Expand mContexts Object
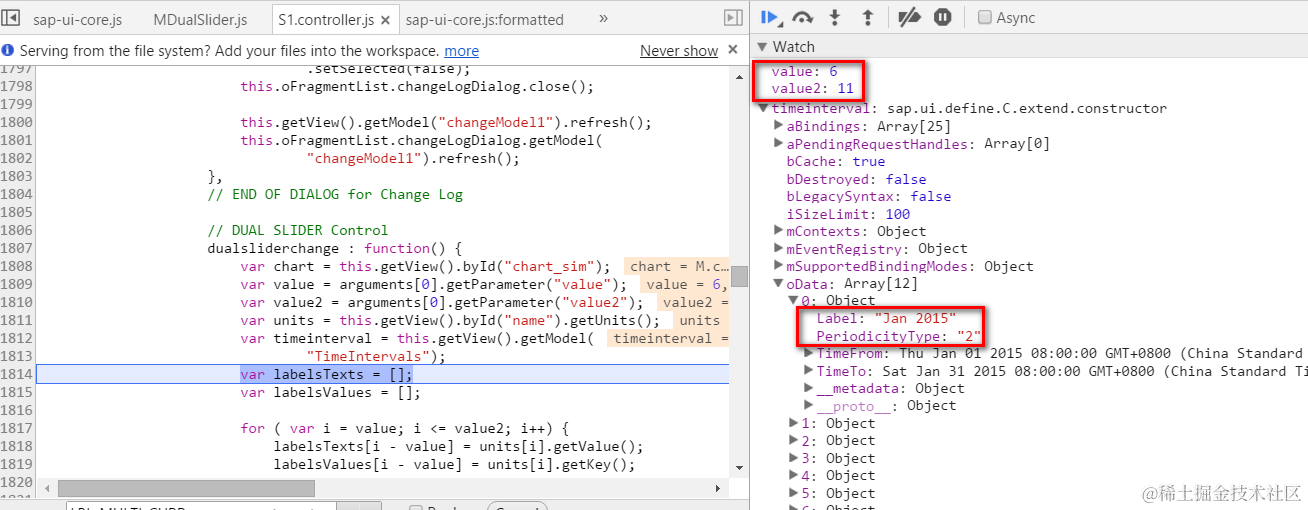The width and height of the screenshot is (1308, 510). click(x=779, y=231)
